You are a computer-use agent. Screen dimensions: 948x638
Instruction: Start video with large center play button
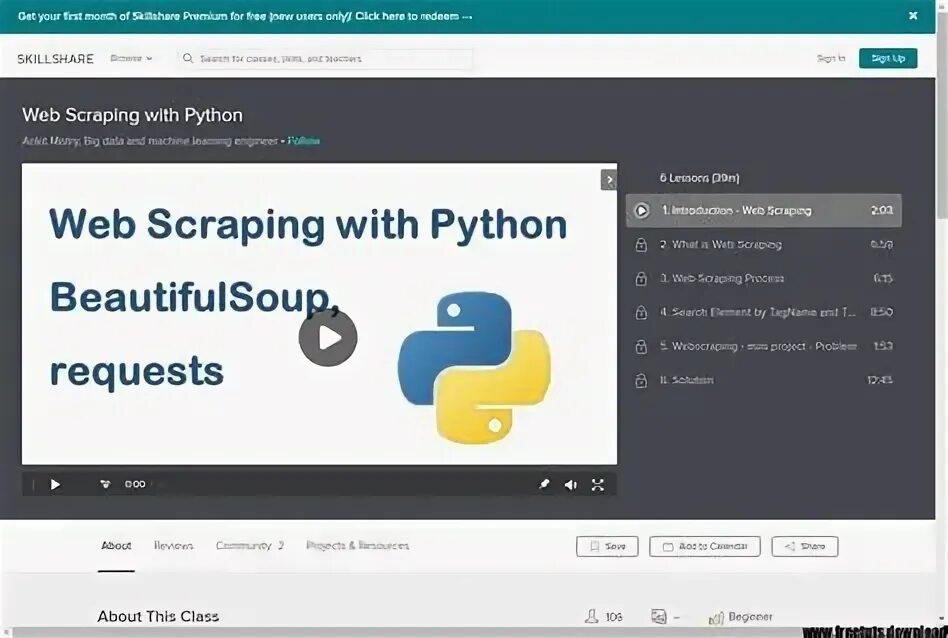(x=328, y=337)
